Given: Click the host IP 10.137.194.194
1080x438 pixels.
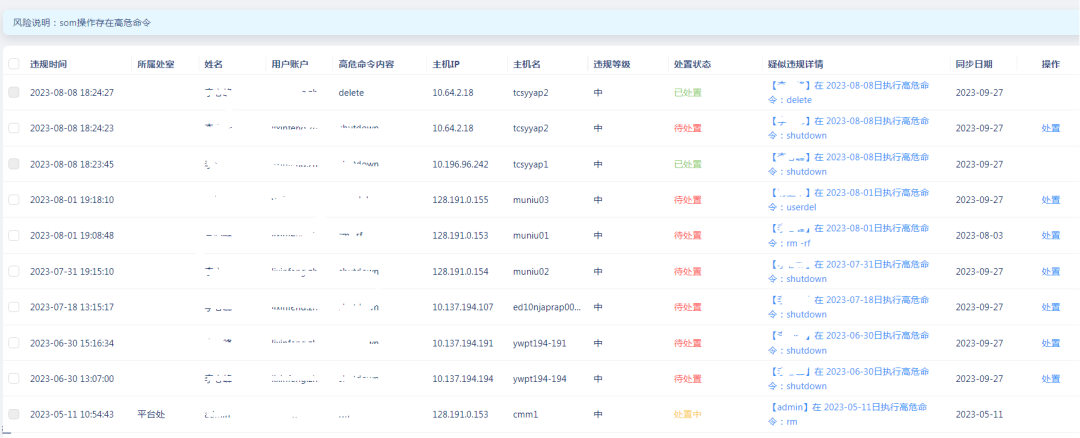Looking at the screenshot, I should point(463,379).
